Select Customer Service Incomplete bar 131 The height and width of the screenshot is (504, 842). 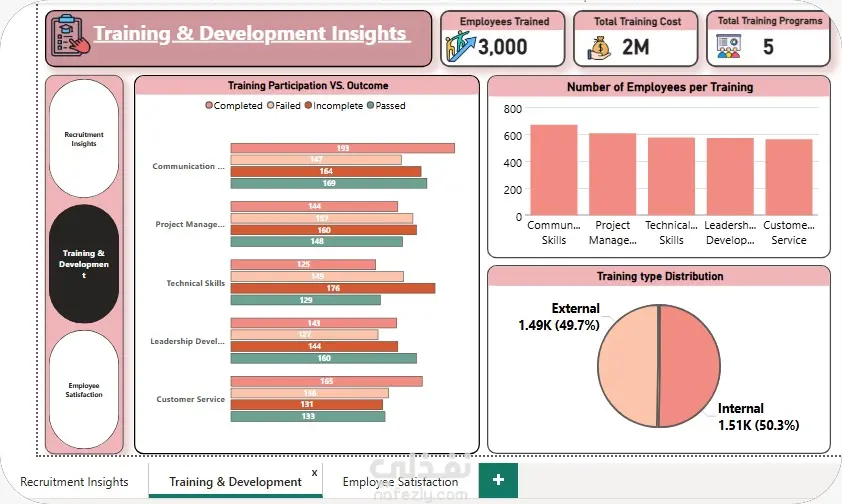307,404
